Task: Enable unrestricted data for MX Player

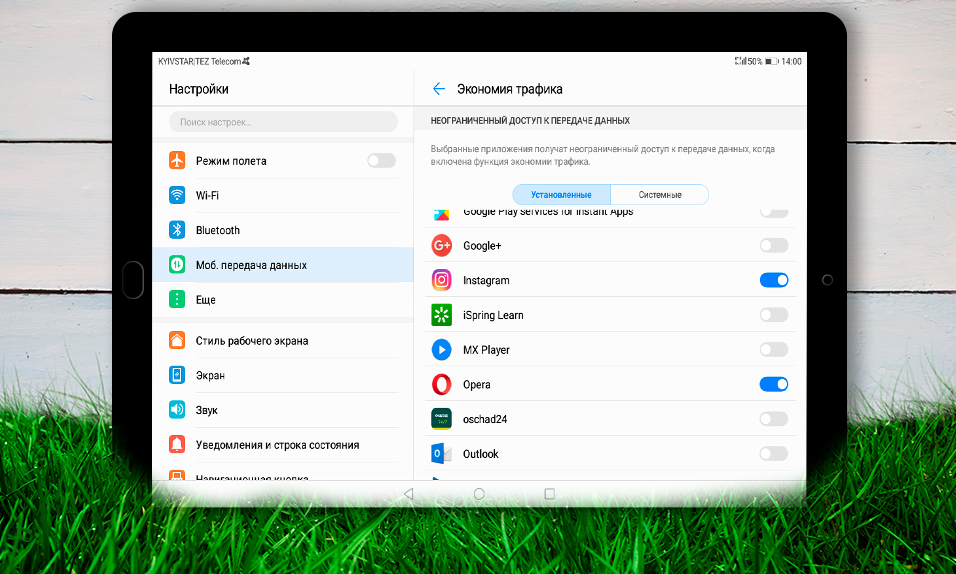Action: [x=774, y=350]
